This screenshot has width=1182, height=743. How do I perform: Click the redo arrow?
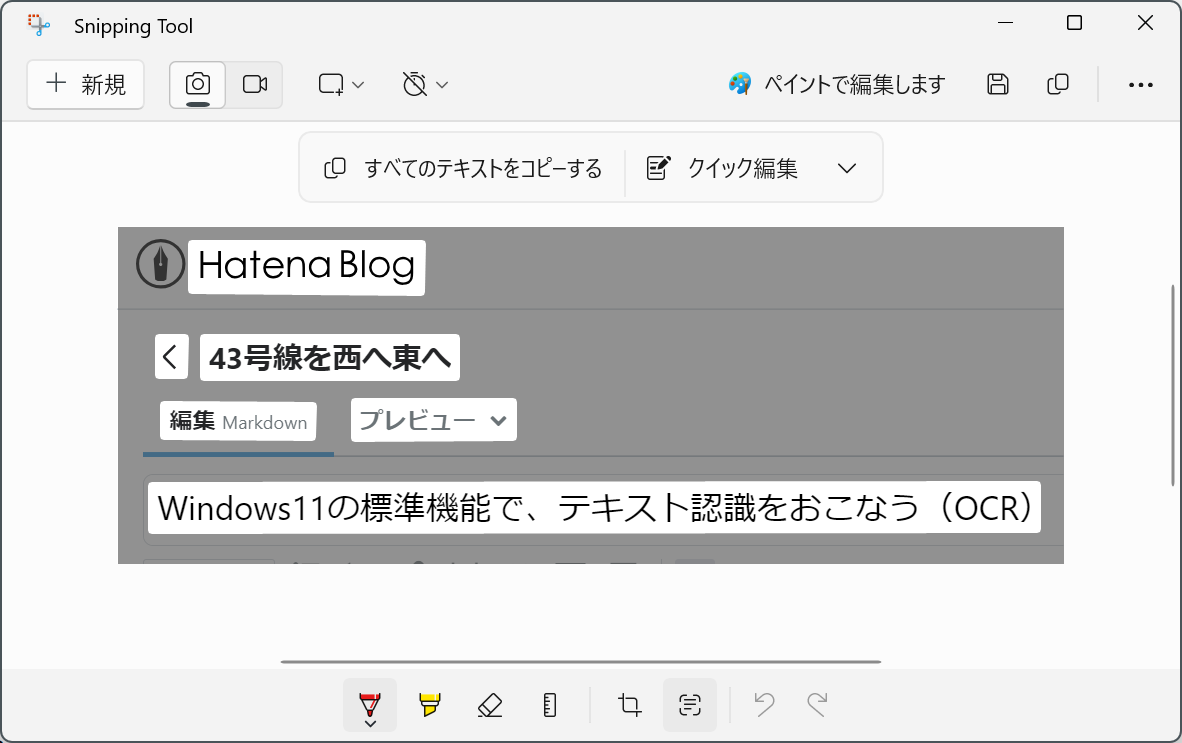[817, 705]
